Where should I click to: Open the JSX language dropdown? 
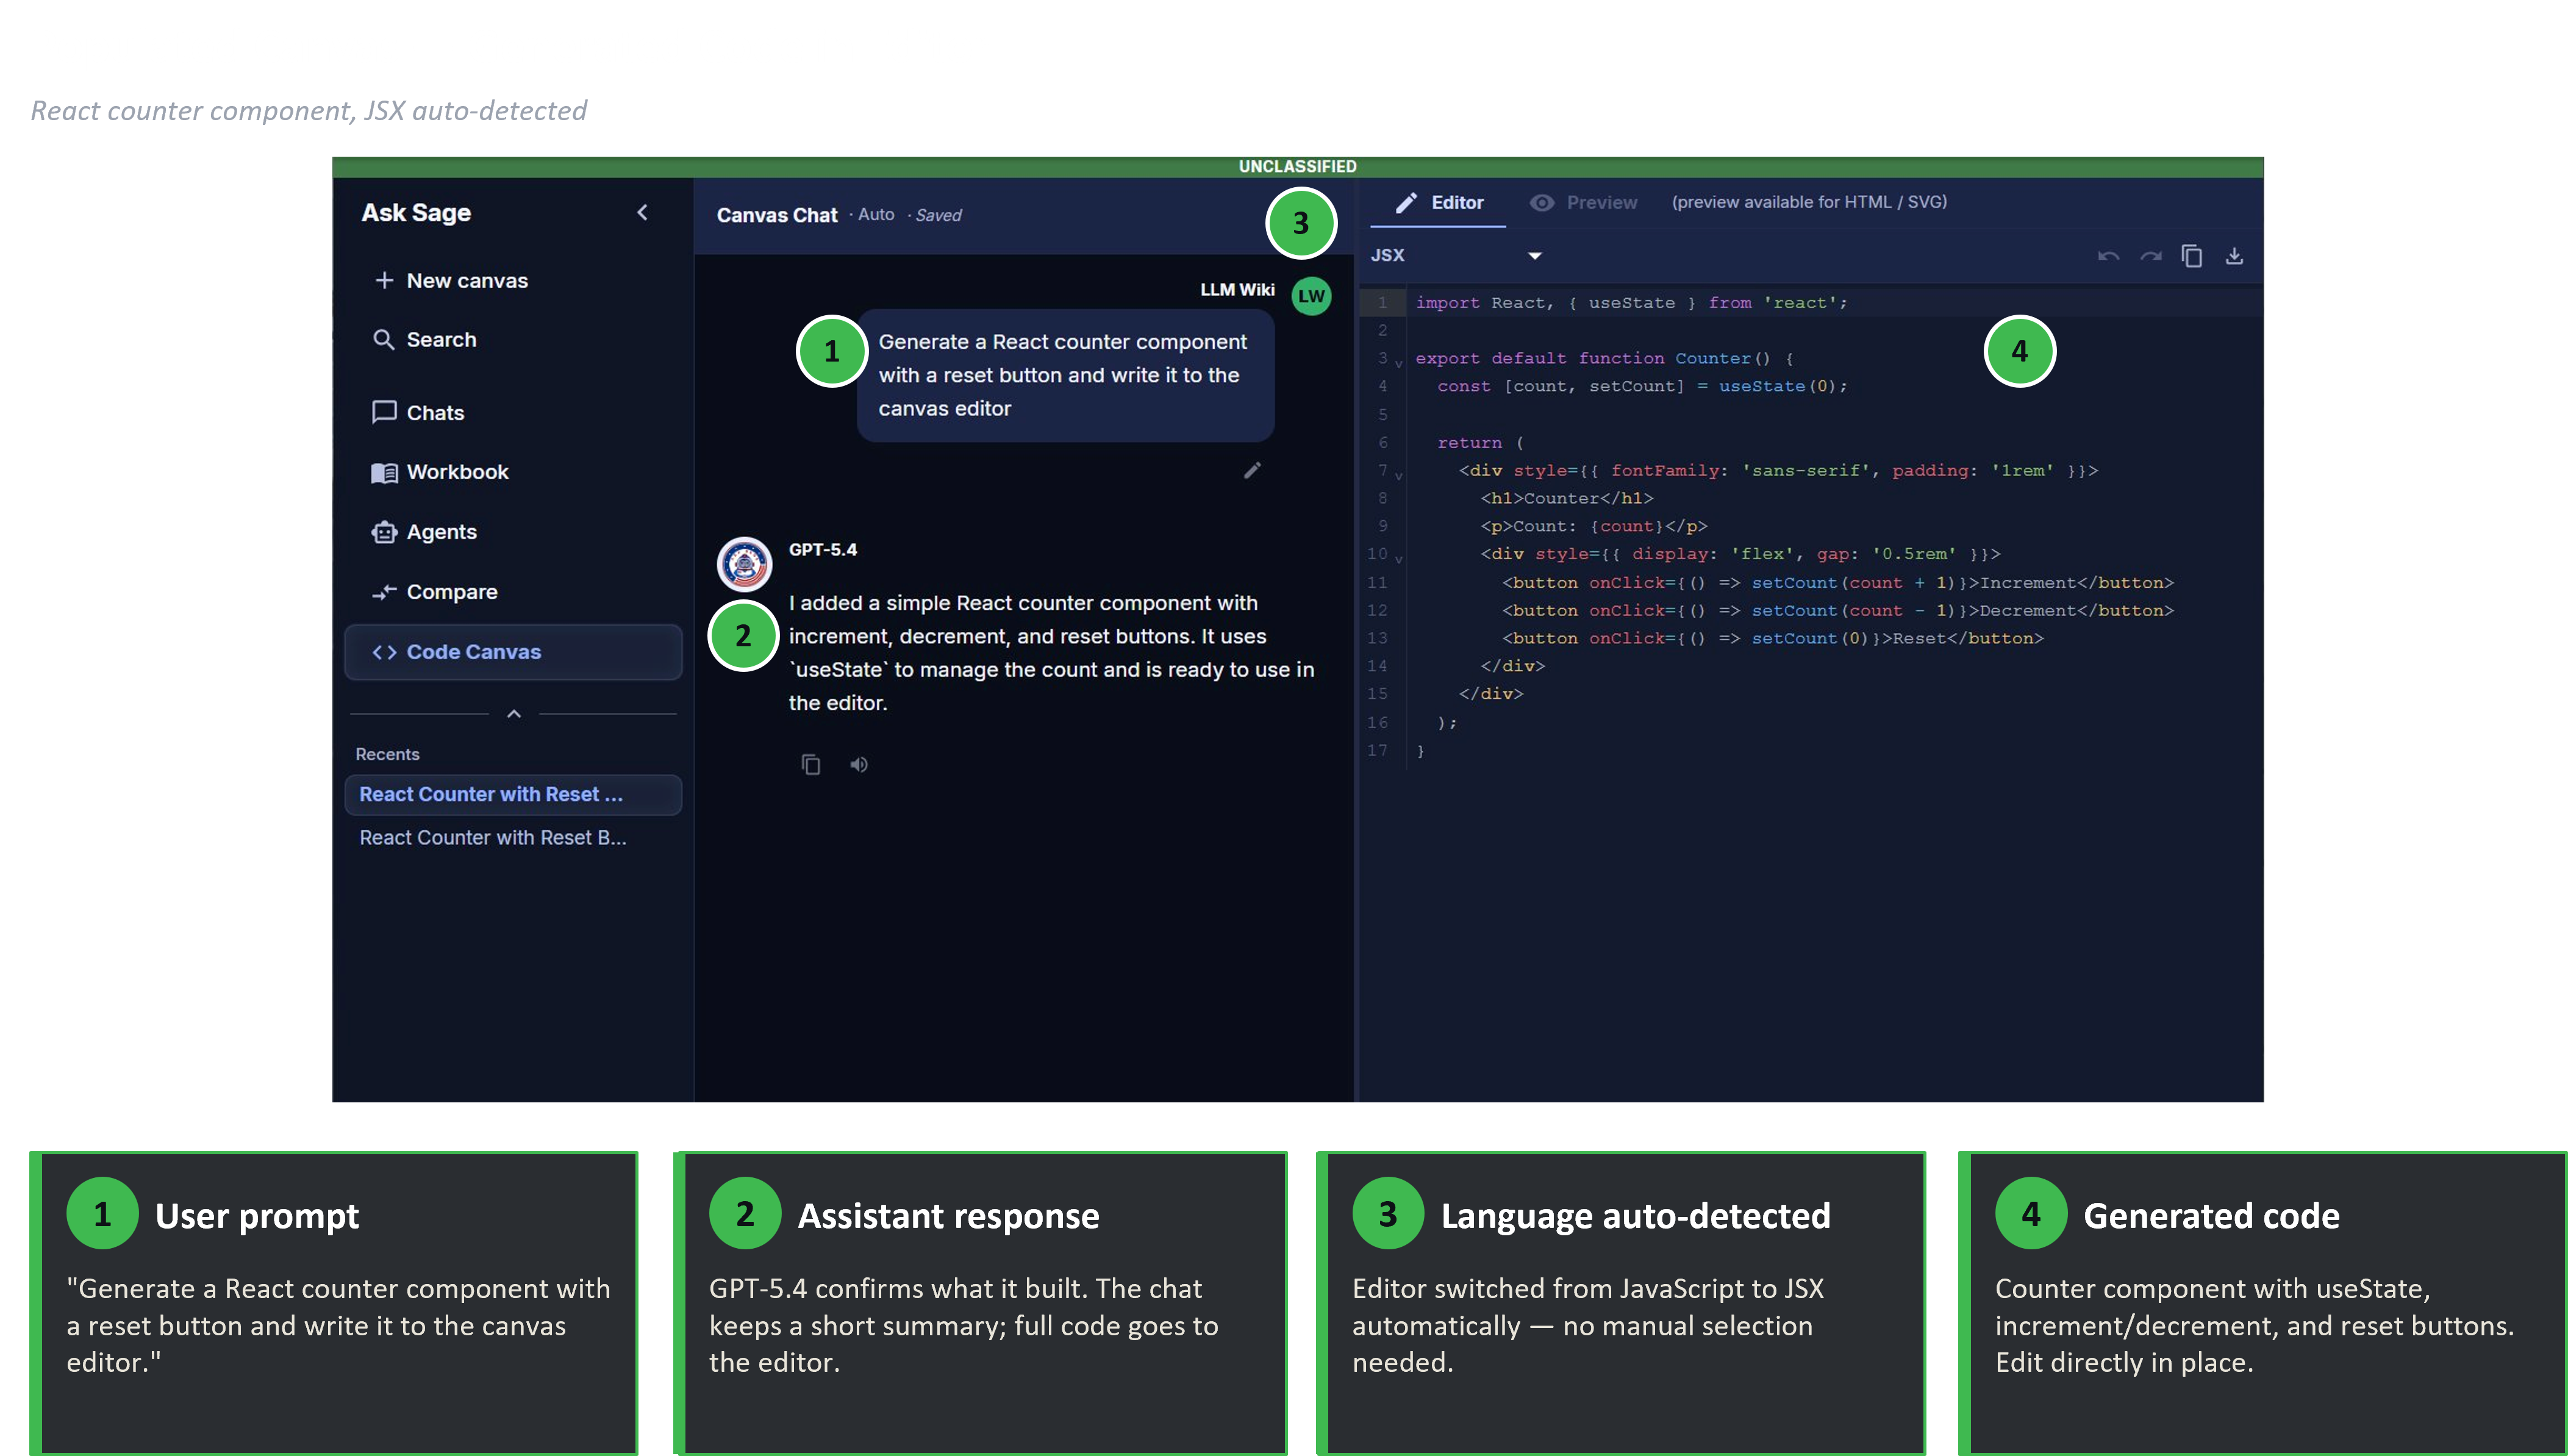[x=1456, y=256]
